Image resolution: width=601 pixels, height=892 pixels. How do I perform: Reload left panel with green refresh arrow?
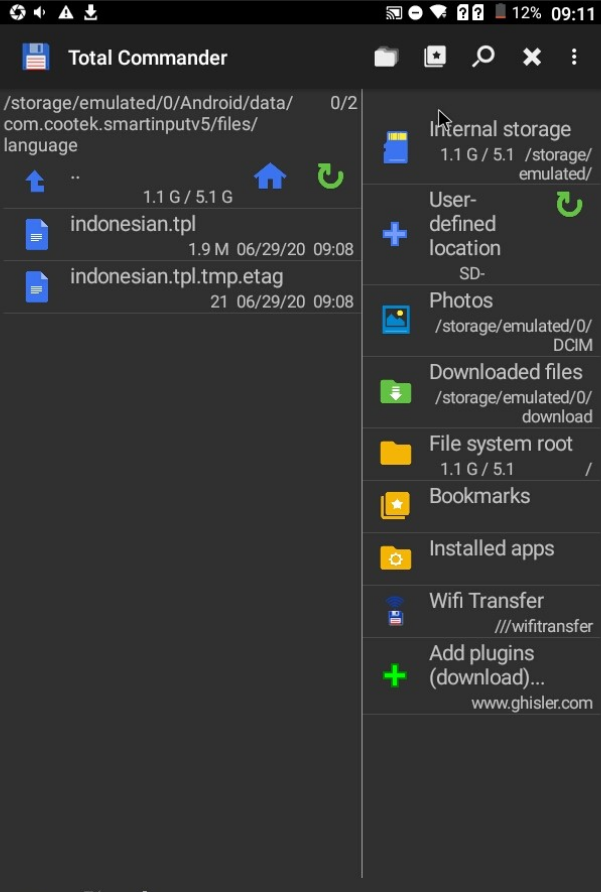[331, 176]
